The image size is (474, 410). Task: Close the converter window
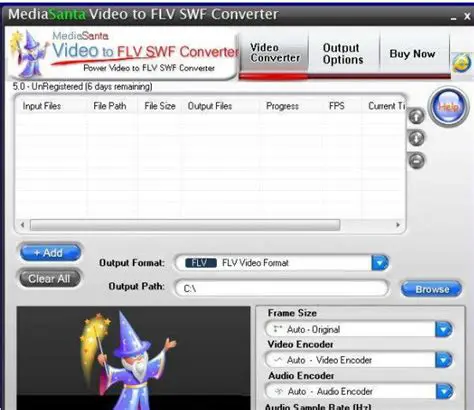point(467,16)
